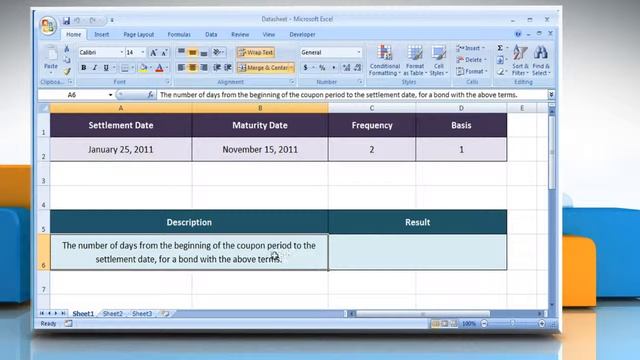Screen dimensions: 640x360
Task: Go to Sheet2 worksheet tab
Action: pyautogui.click(x=113, y=313)
